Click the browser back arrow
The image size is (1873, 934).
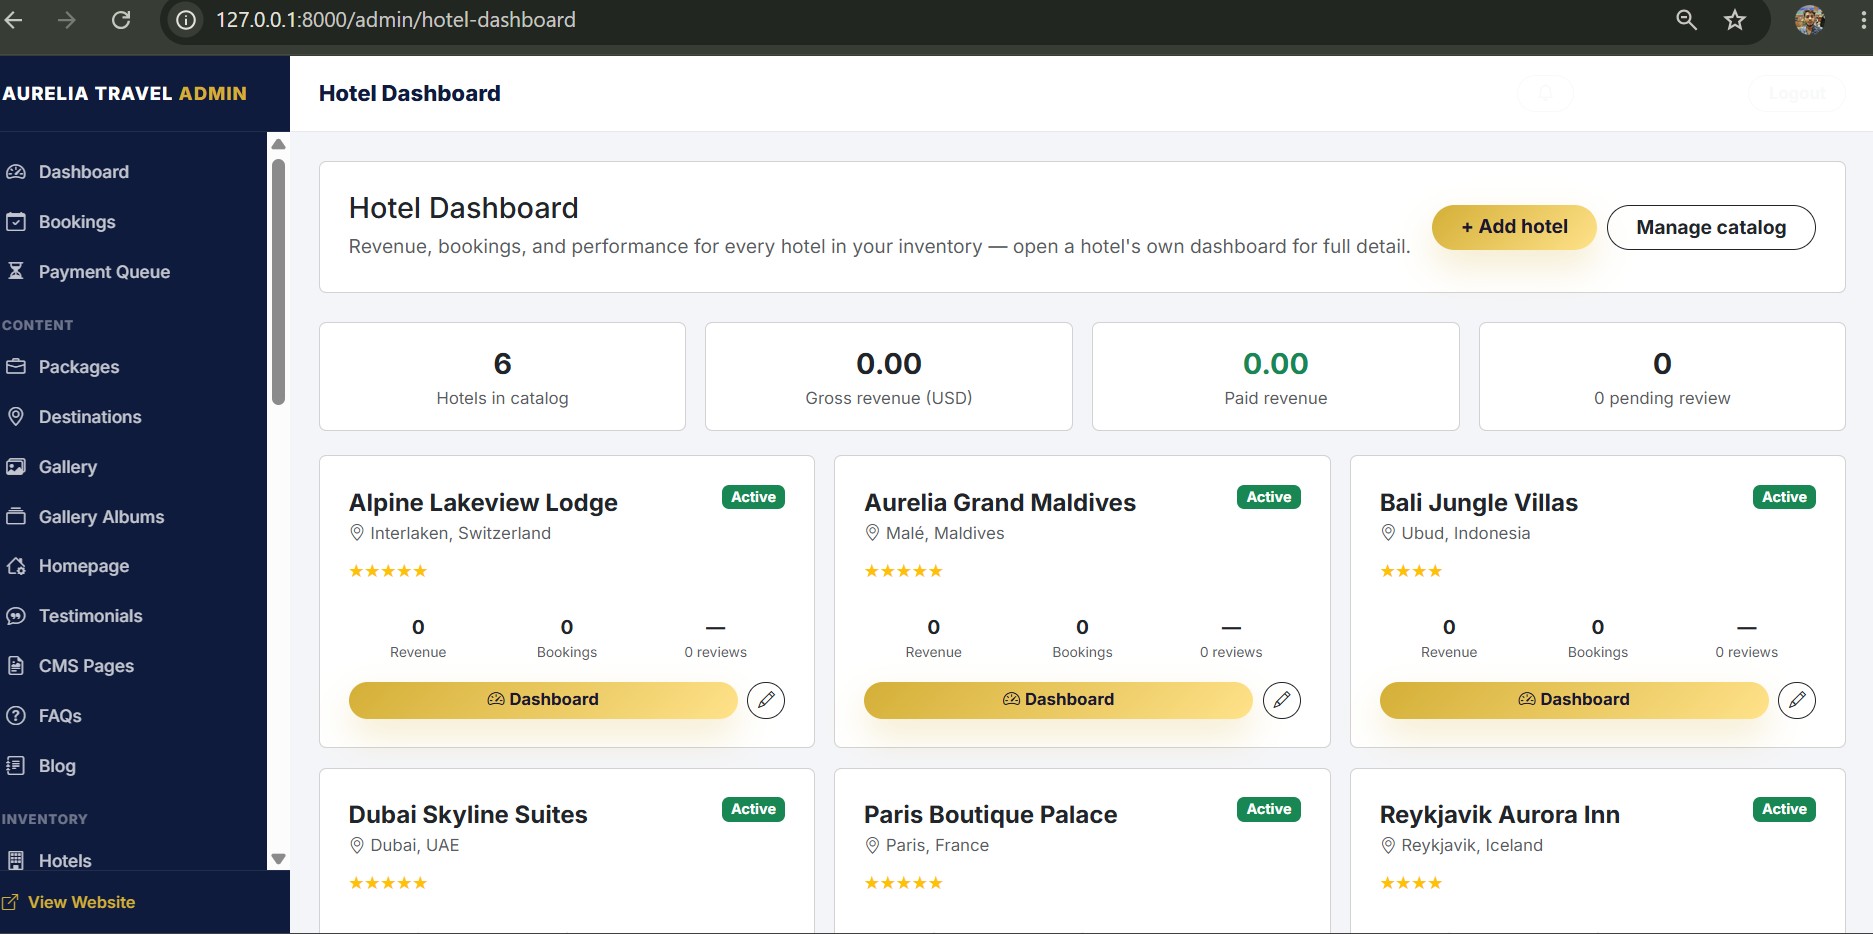pyautogui.click(x=13, y=20)
